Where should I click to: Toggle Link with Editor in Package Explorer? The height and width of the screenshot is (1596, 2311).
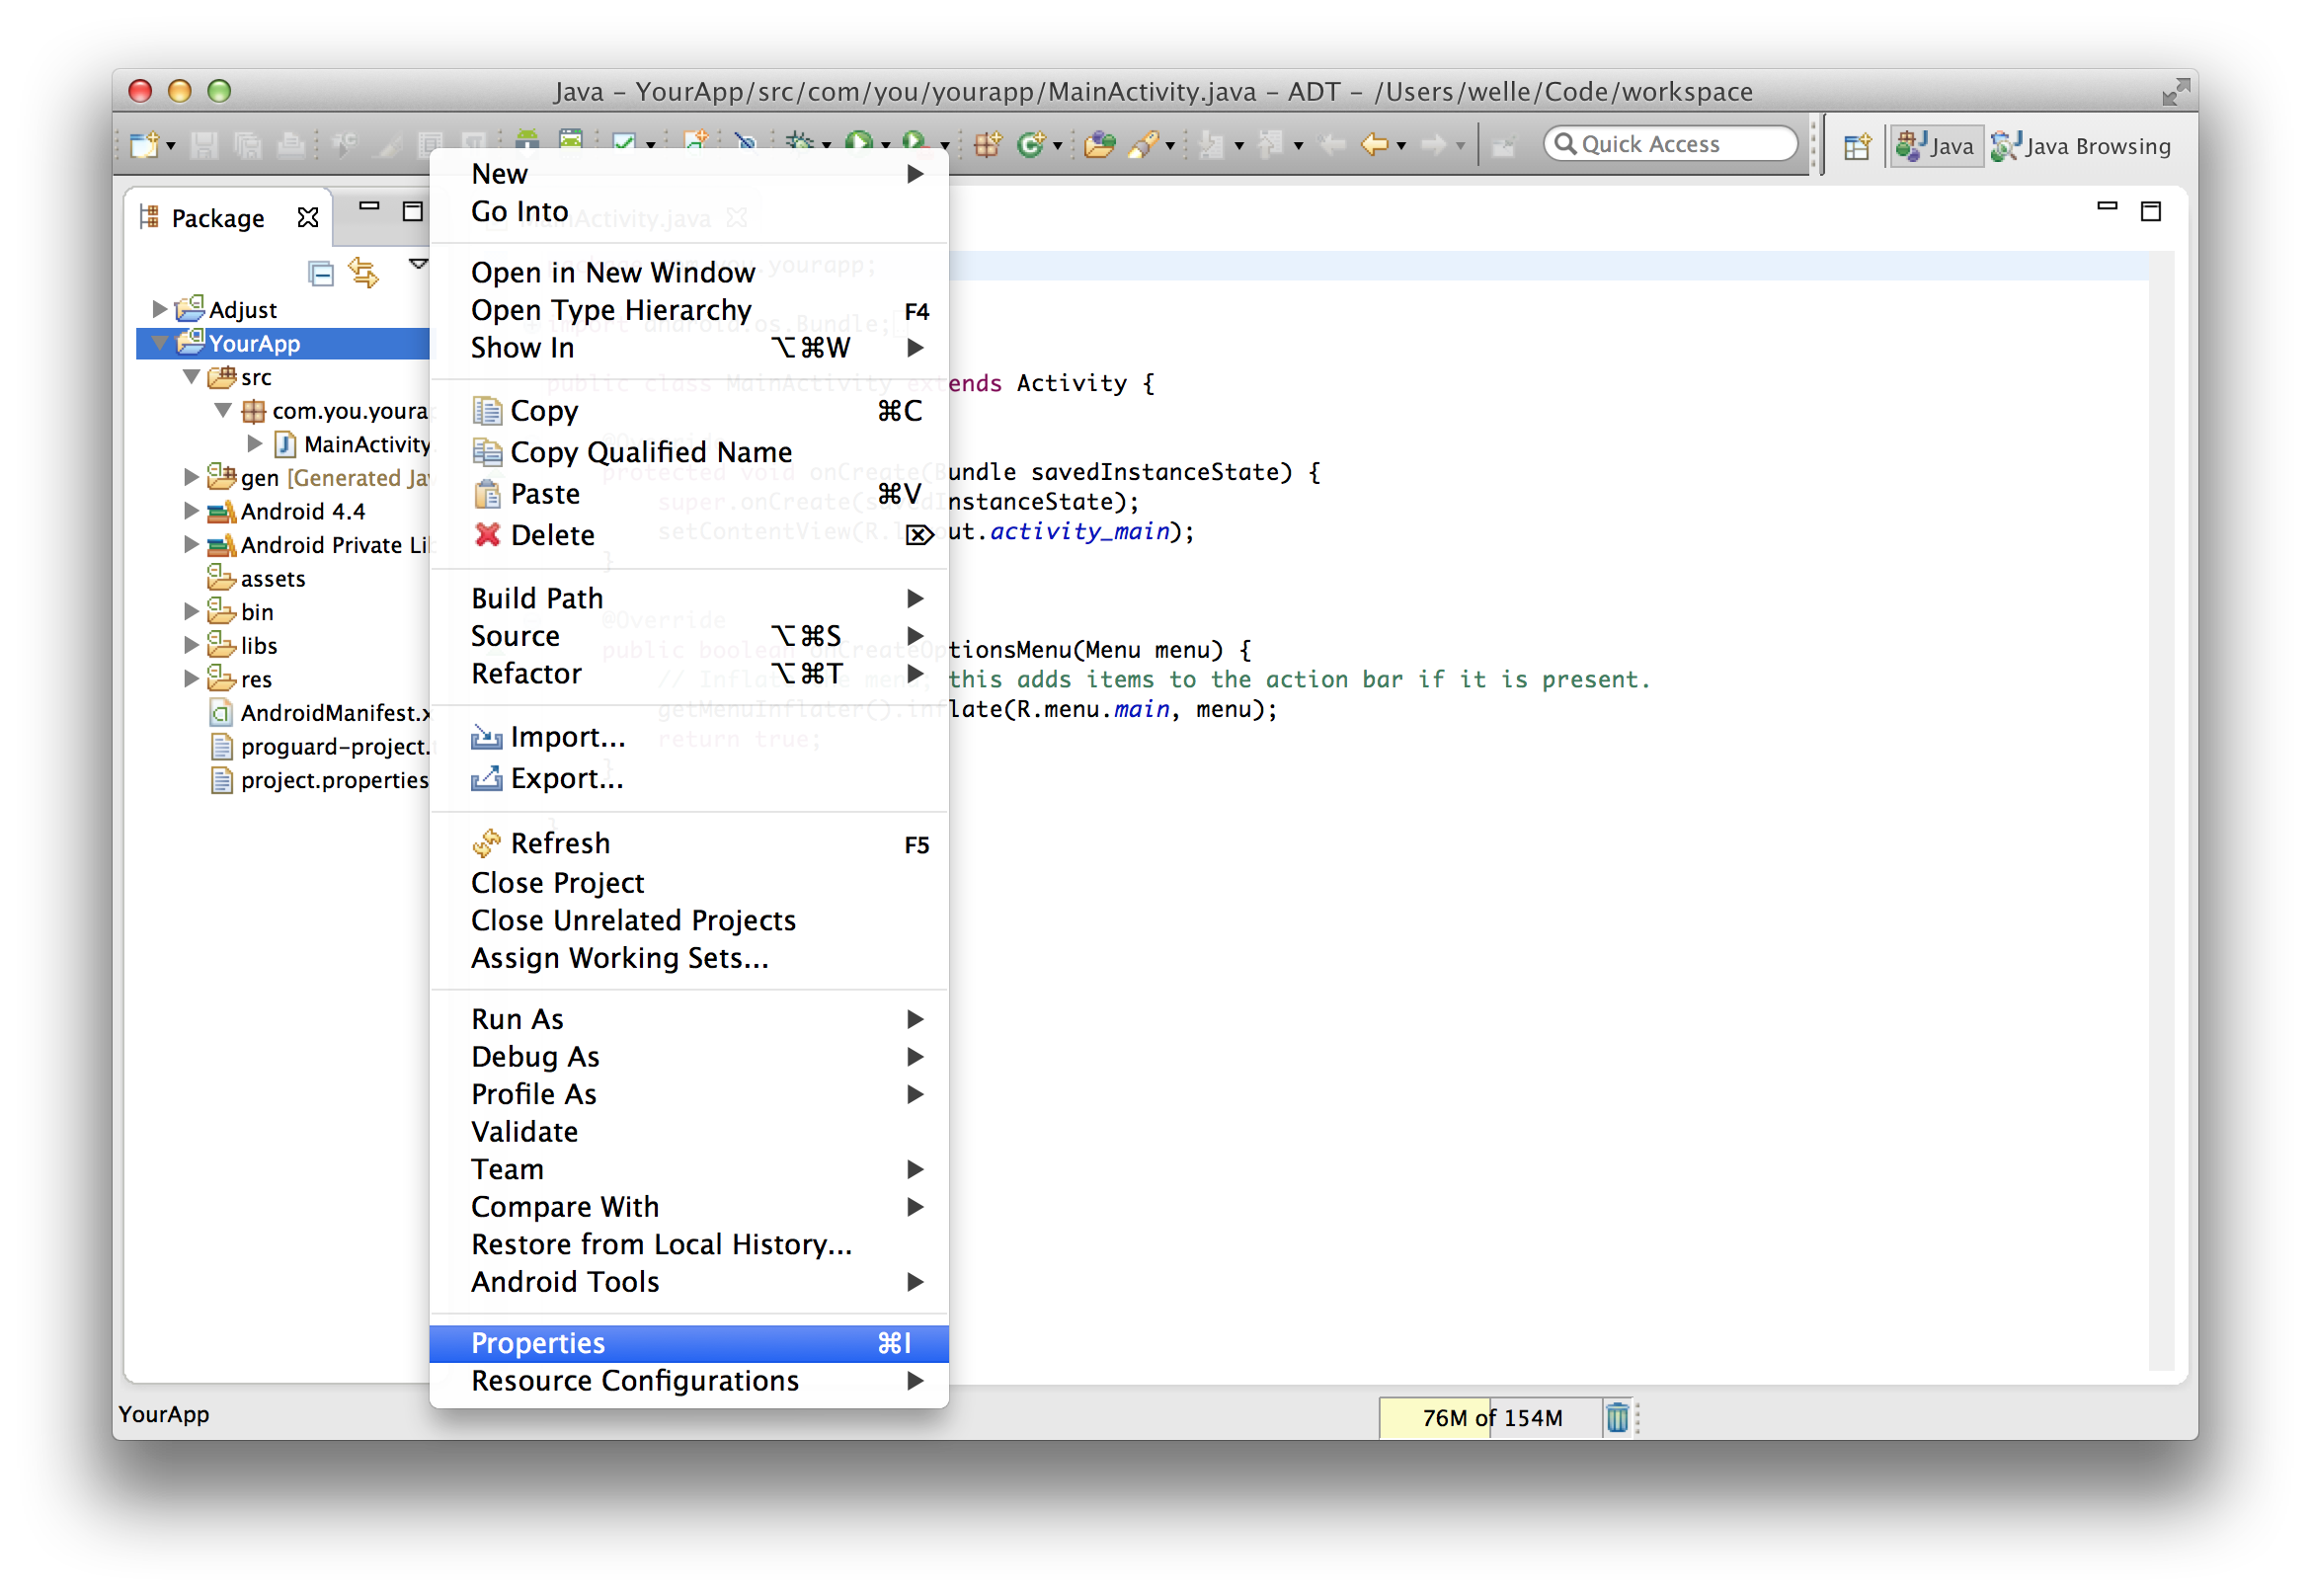coord(363,273)
